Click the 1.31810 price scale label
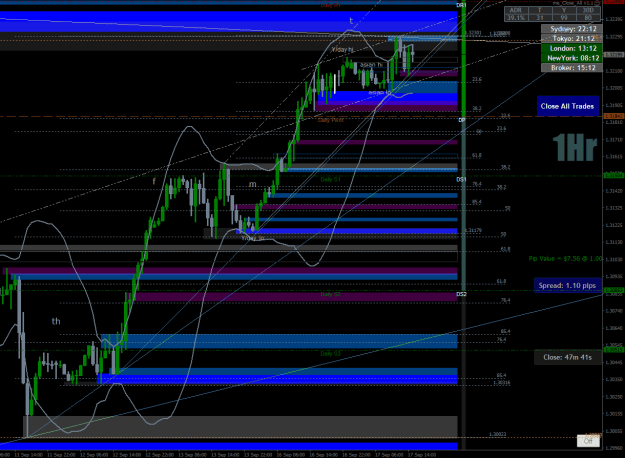625x458 pixels. (x=614, y=122)
